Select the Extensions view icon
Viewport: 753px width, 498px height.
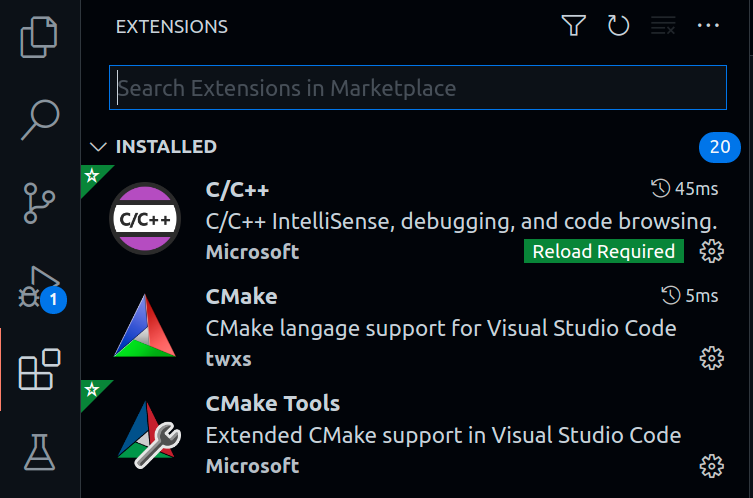[x=39, y=371]
